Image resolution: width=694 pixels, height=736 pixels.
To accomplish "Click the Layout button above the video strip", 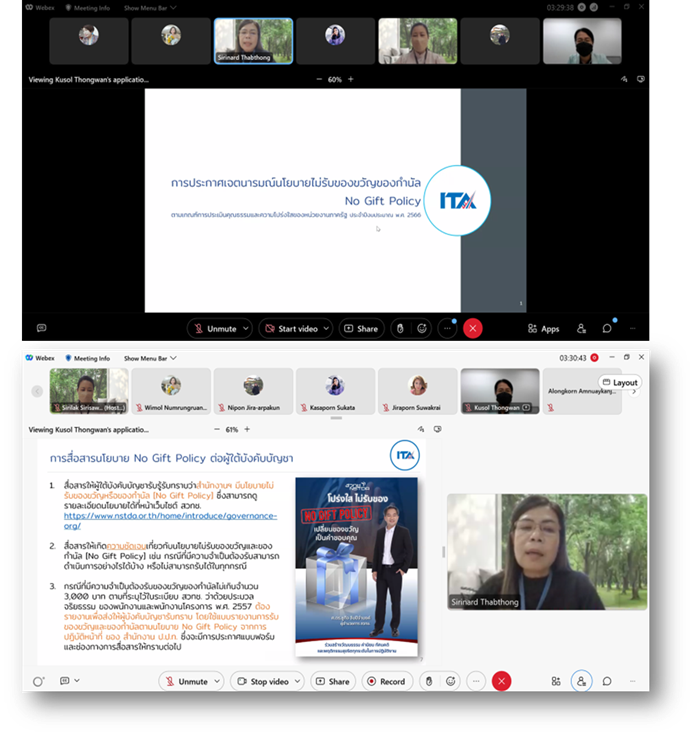I will (x=619, y=382).
